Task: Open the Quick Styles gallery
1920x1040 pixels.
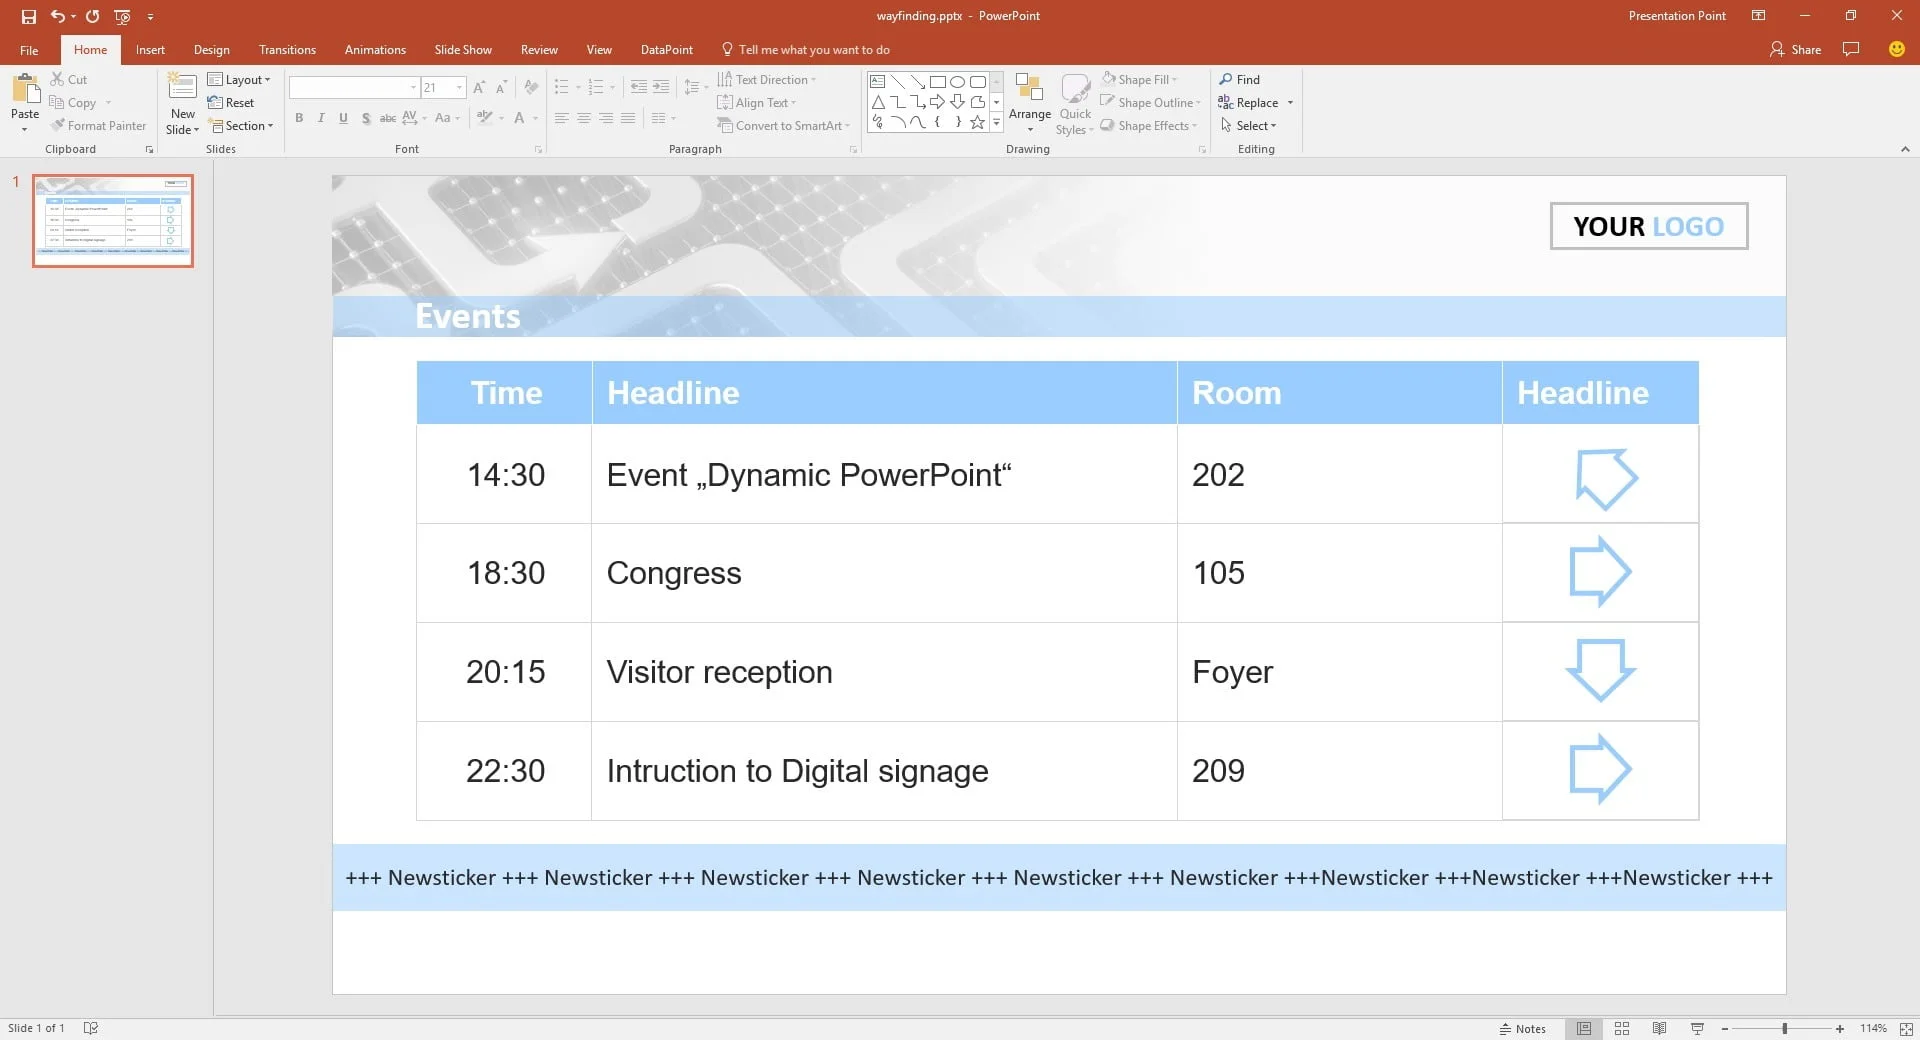Action: (1075, 104)
